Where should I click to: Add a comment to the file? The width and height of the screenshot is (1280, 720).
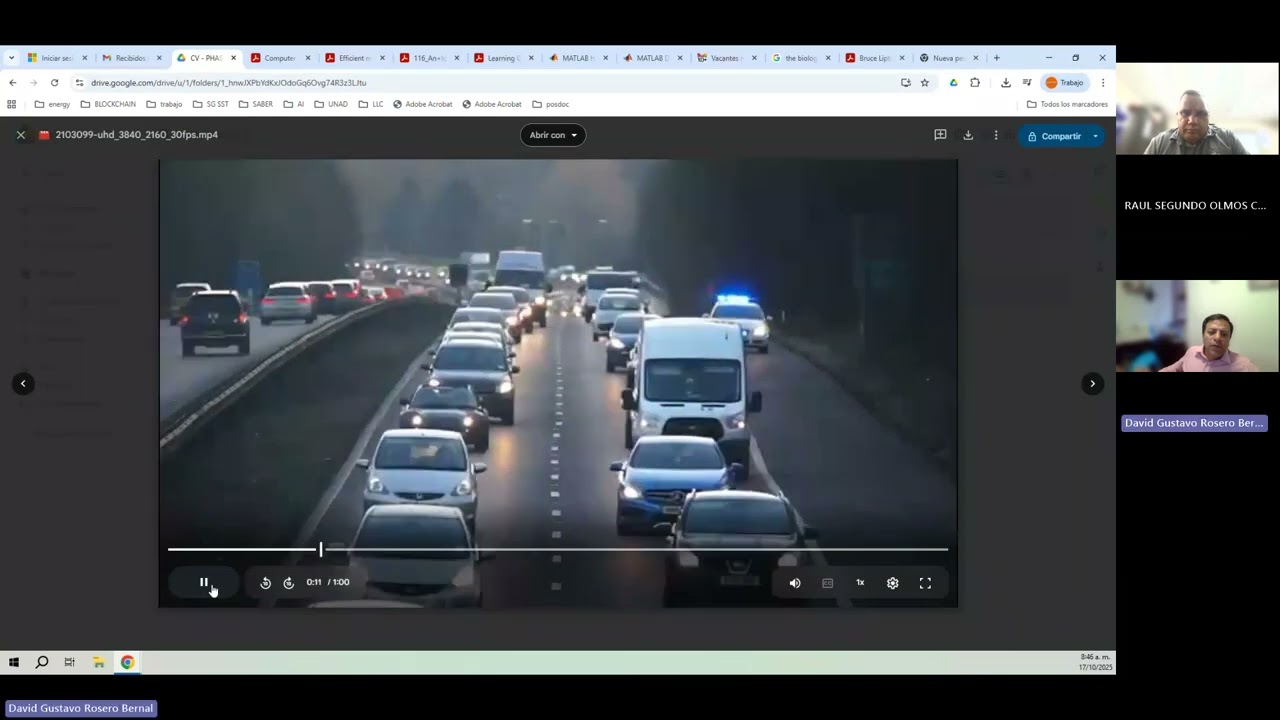(940, 135)
